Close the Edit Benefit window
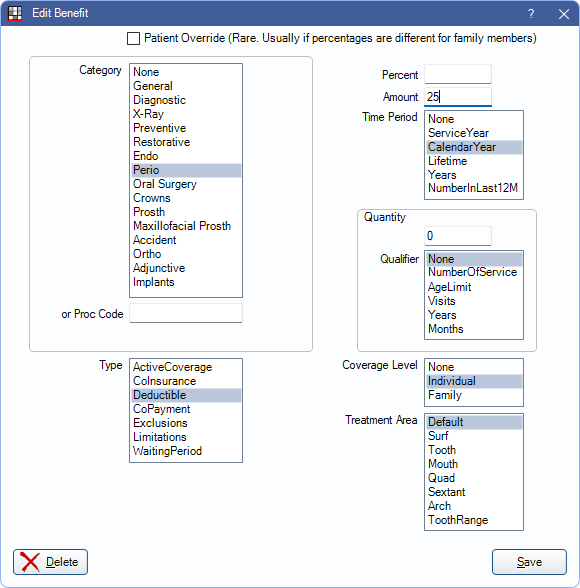Screen dimensions: 580x588 click(x=564, y=14)
